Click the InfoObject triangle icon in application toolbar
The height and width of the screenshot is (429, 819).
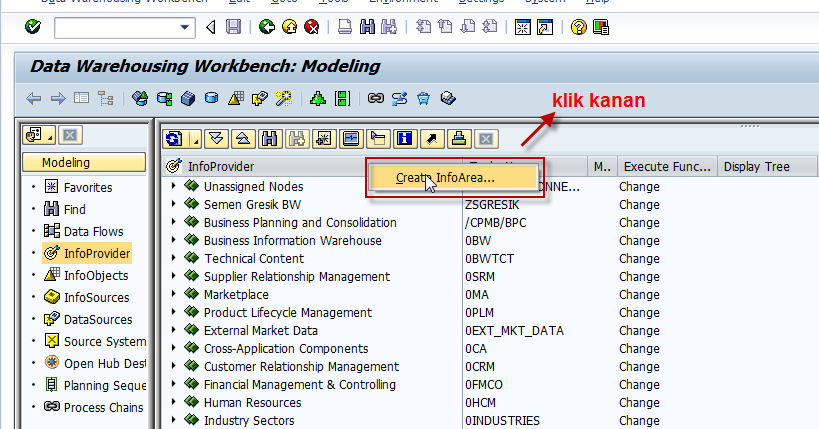(x=236, y=98)
